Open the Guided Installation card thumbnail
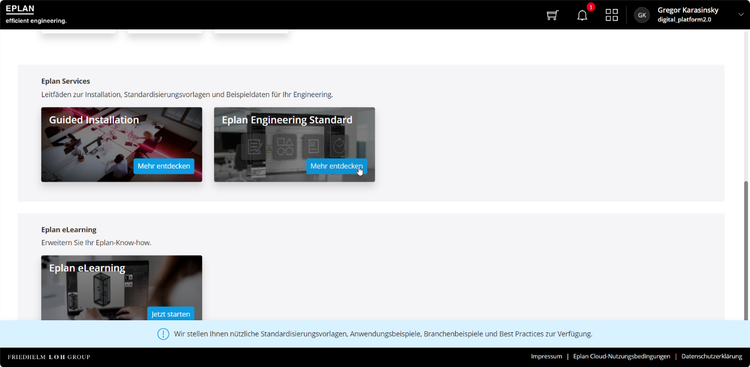Viewport: 750px width, 367px height. [x=121, y=145]
